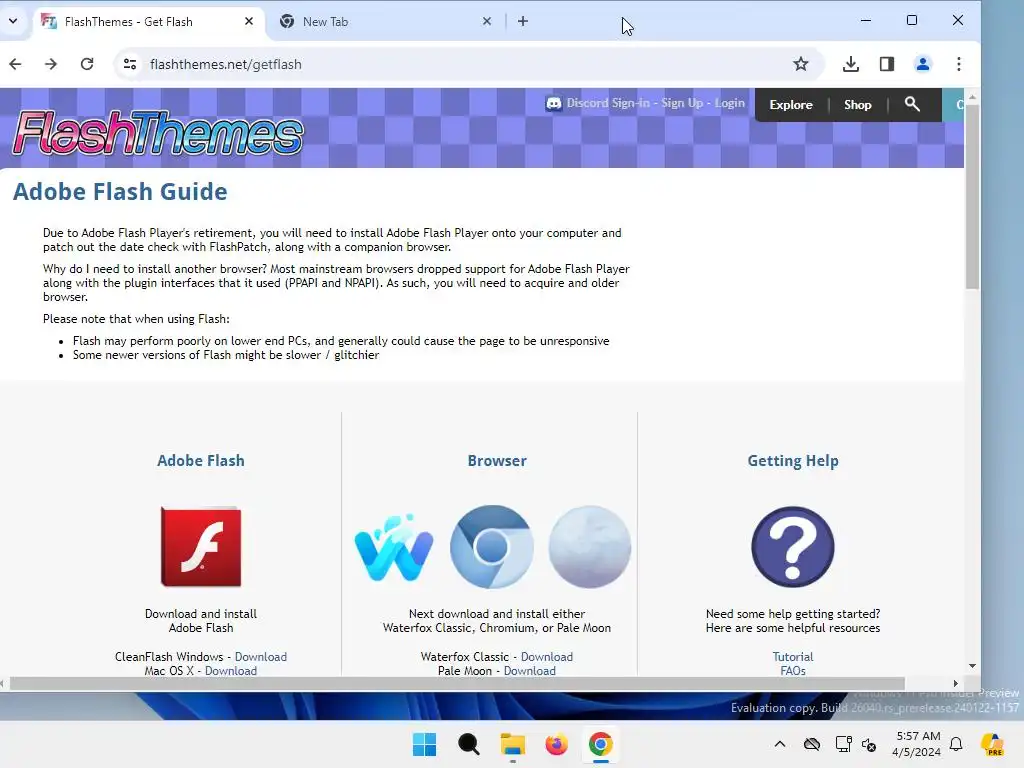Click the network display tray icon
This screenshot has width=1024, height=768.
(843, 744)
